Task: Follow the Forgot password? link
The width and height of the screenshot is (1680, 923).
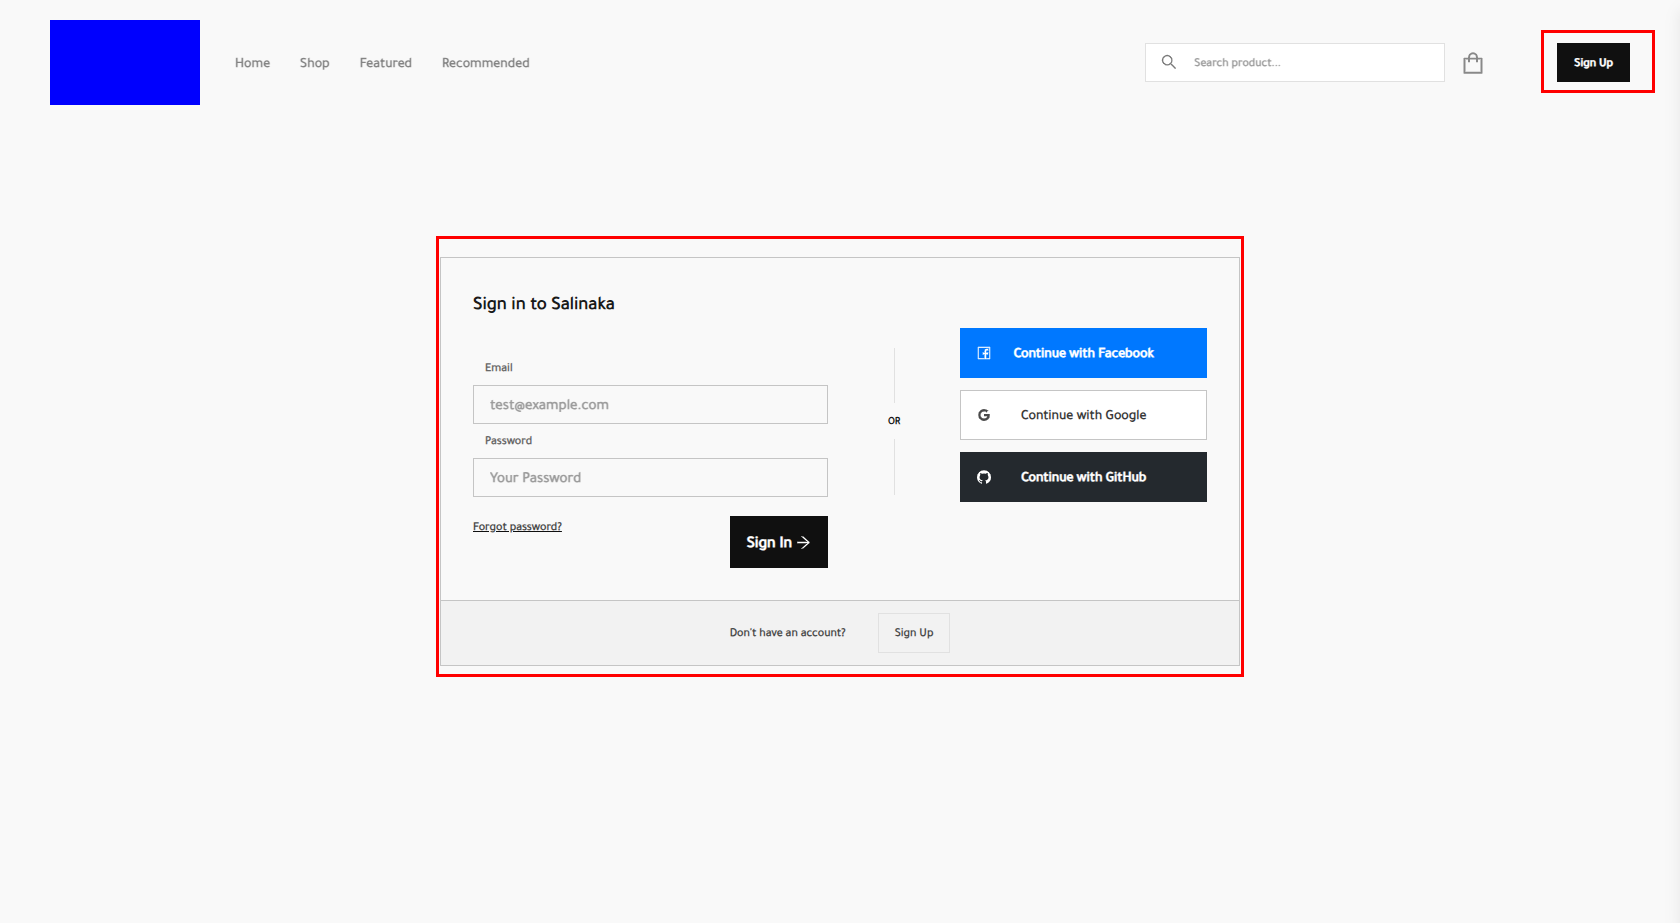Action: click(x=517, y=527)
